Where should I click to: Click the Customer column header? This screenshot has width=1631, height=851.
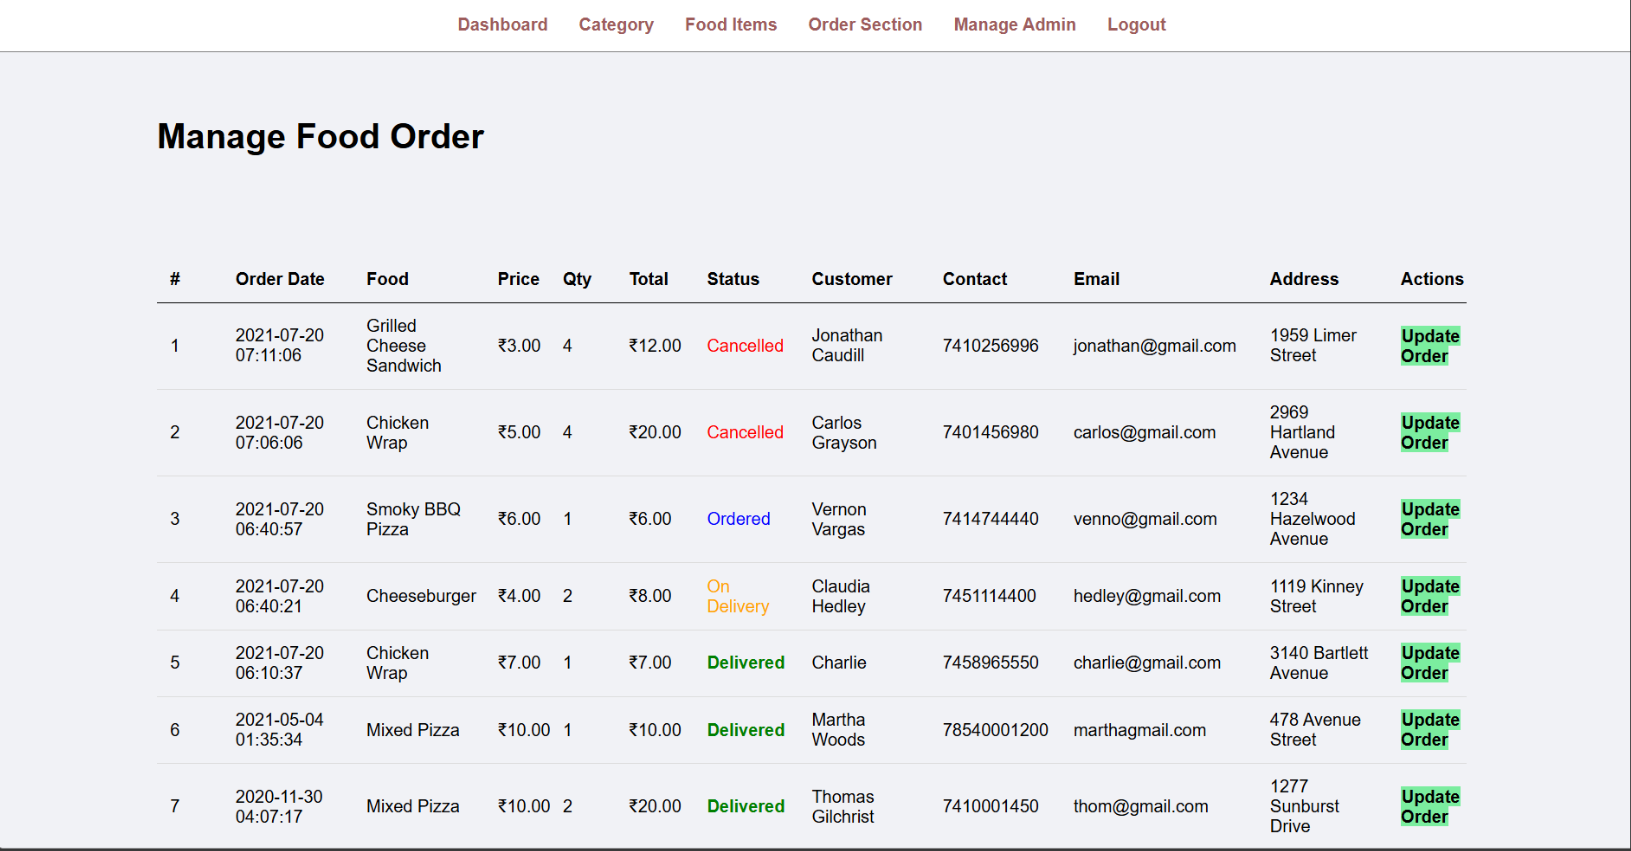[x=852, y=279]
